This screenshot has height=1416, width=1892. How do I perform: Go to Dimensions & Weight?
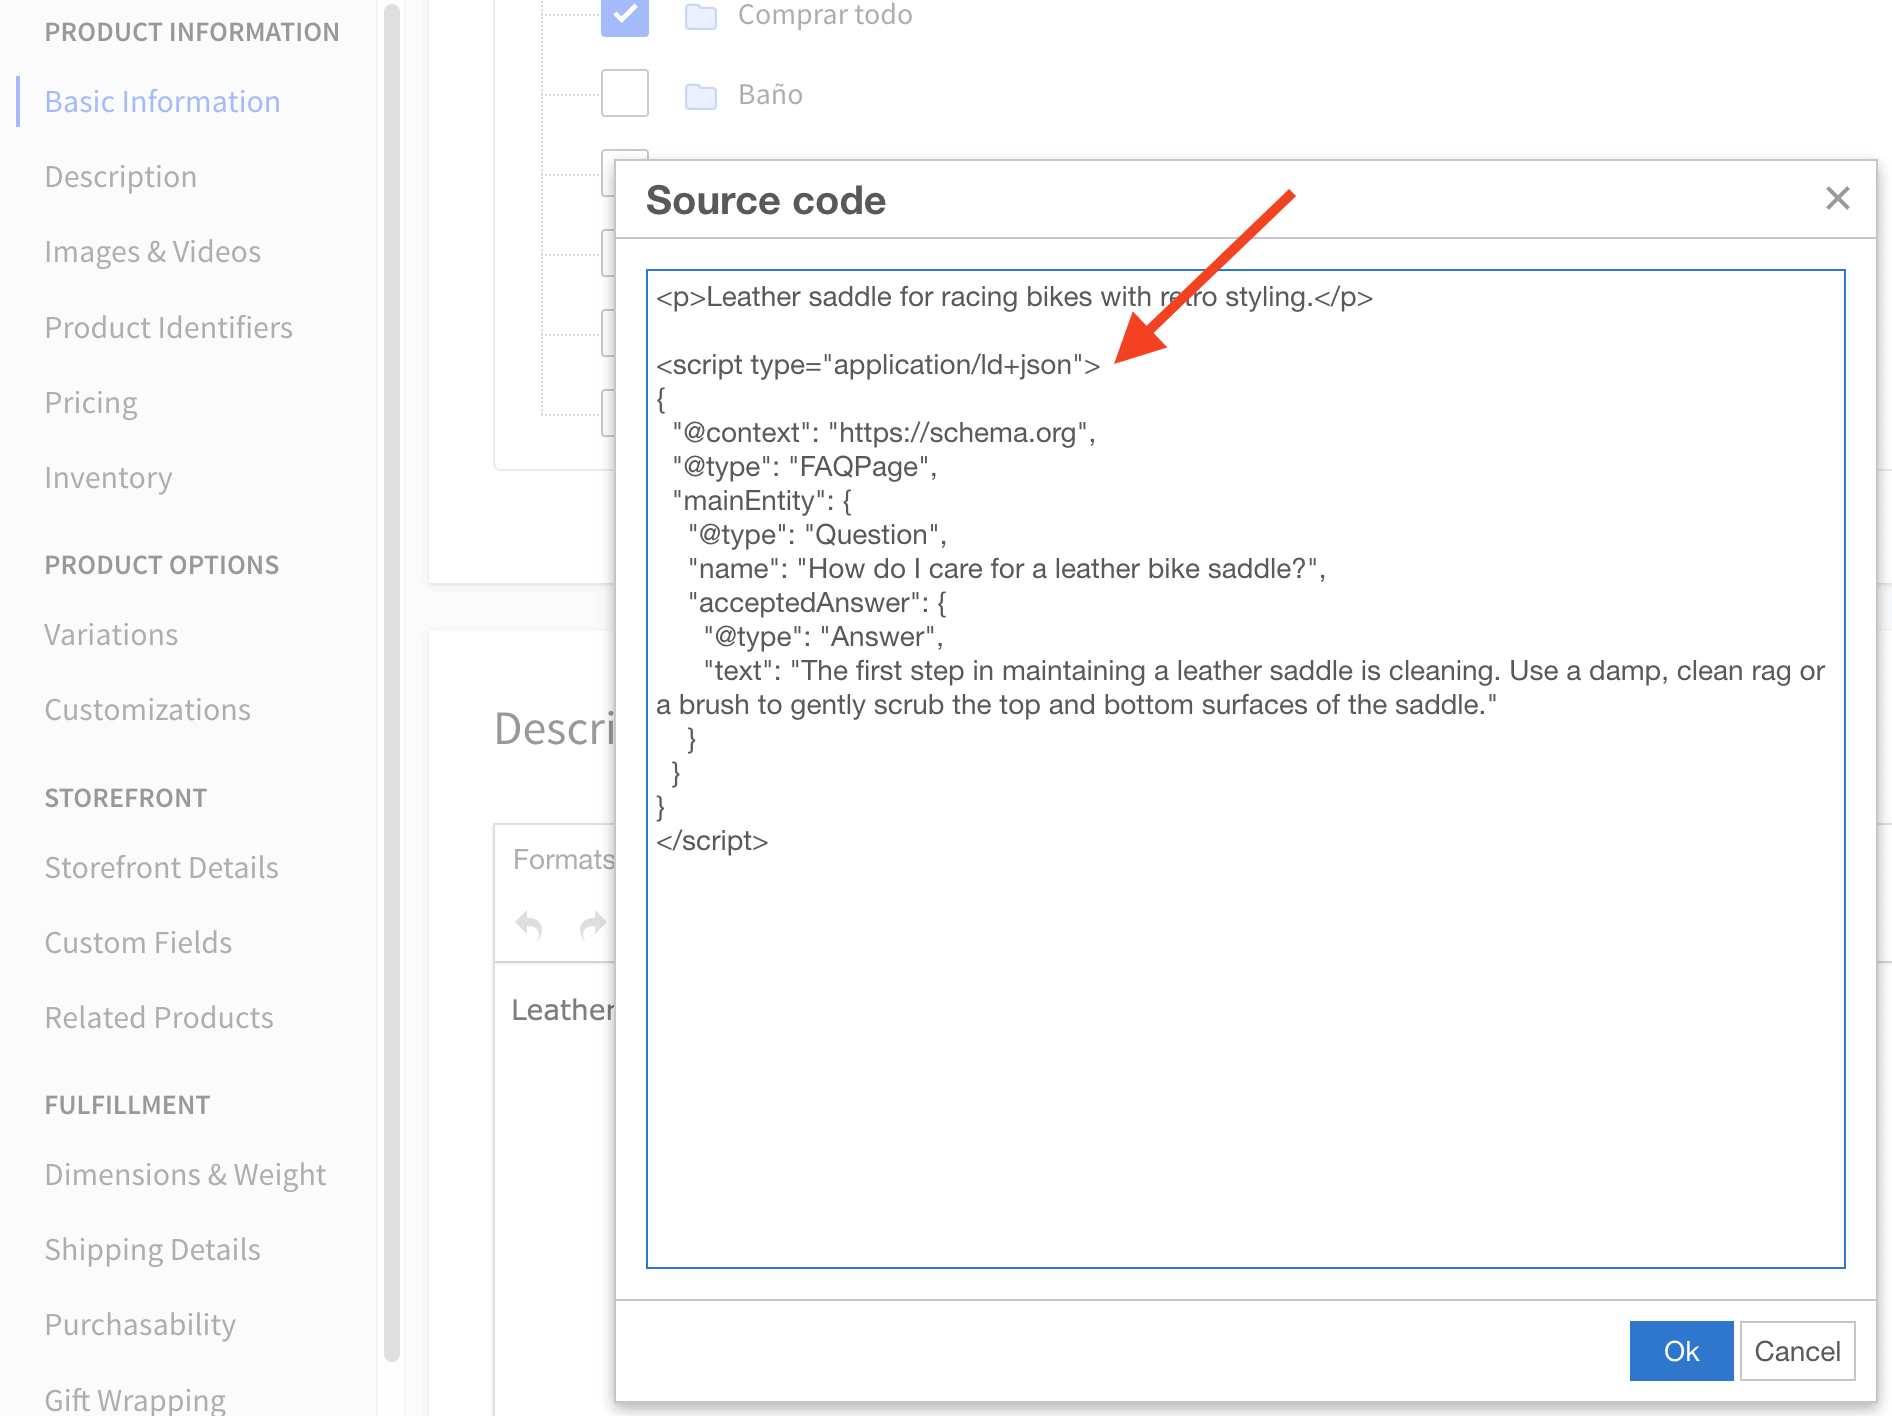point(185,1175)
